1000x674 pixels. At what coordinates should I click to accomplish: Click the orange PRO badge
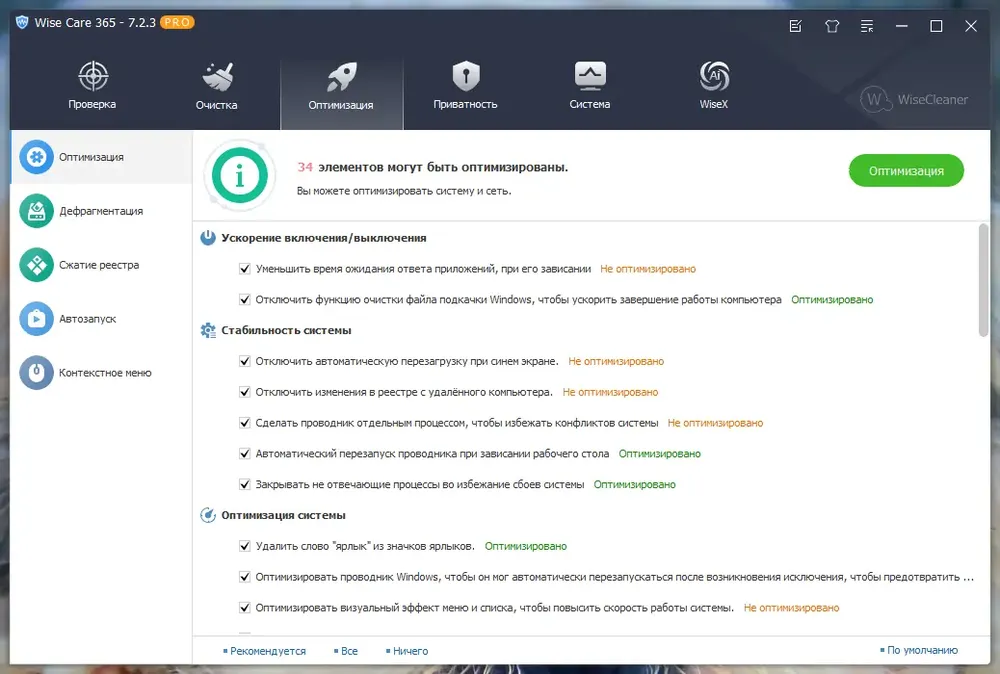click(x=177, y=22)
